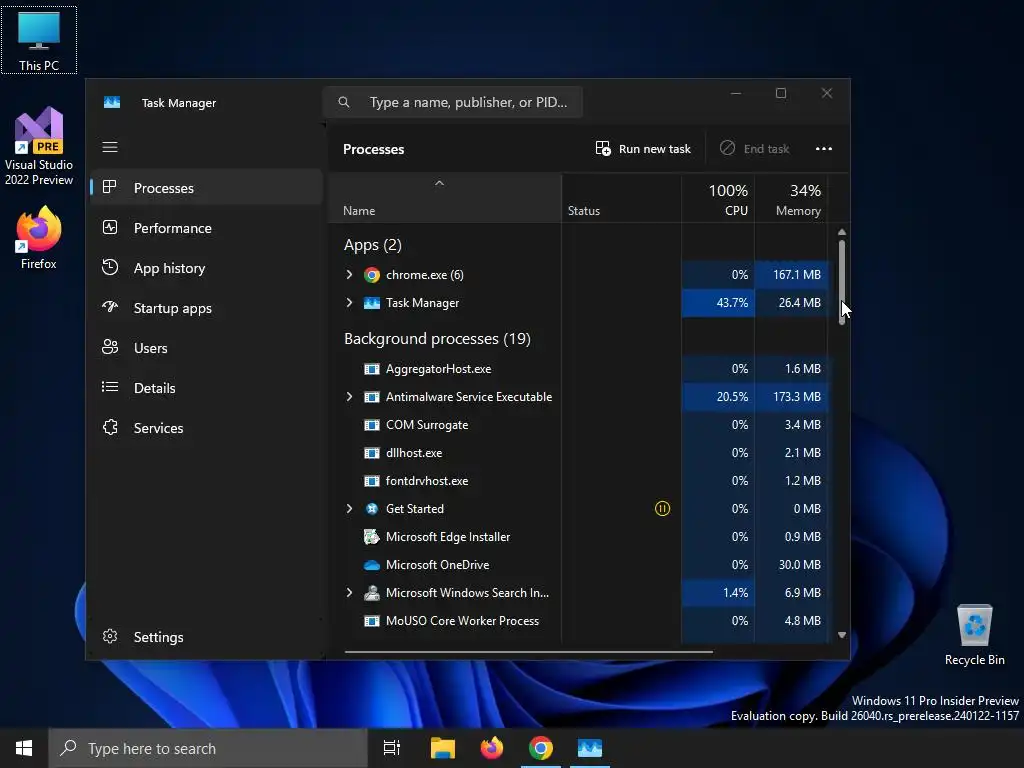
Task: Click the search magnifier icon in Task Manager
Action: [344, 102]
